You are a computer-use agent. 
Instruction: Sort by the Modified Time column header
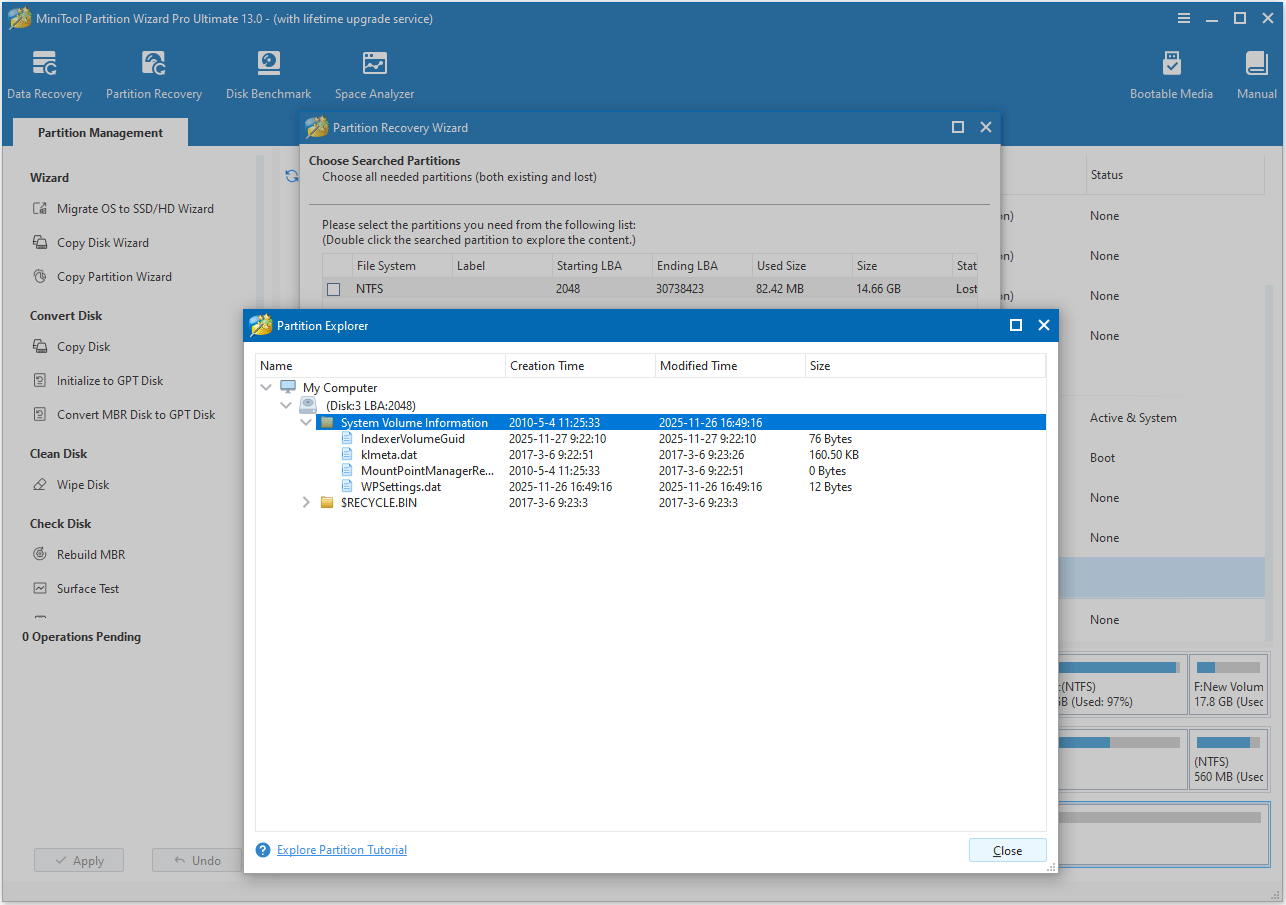pyautogui.click(x=730, y=366)
